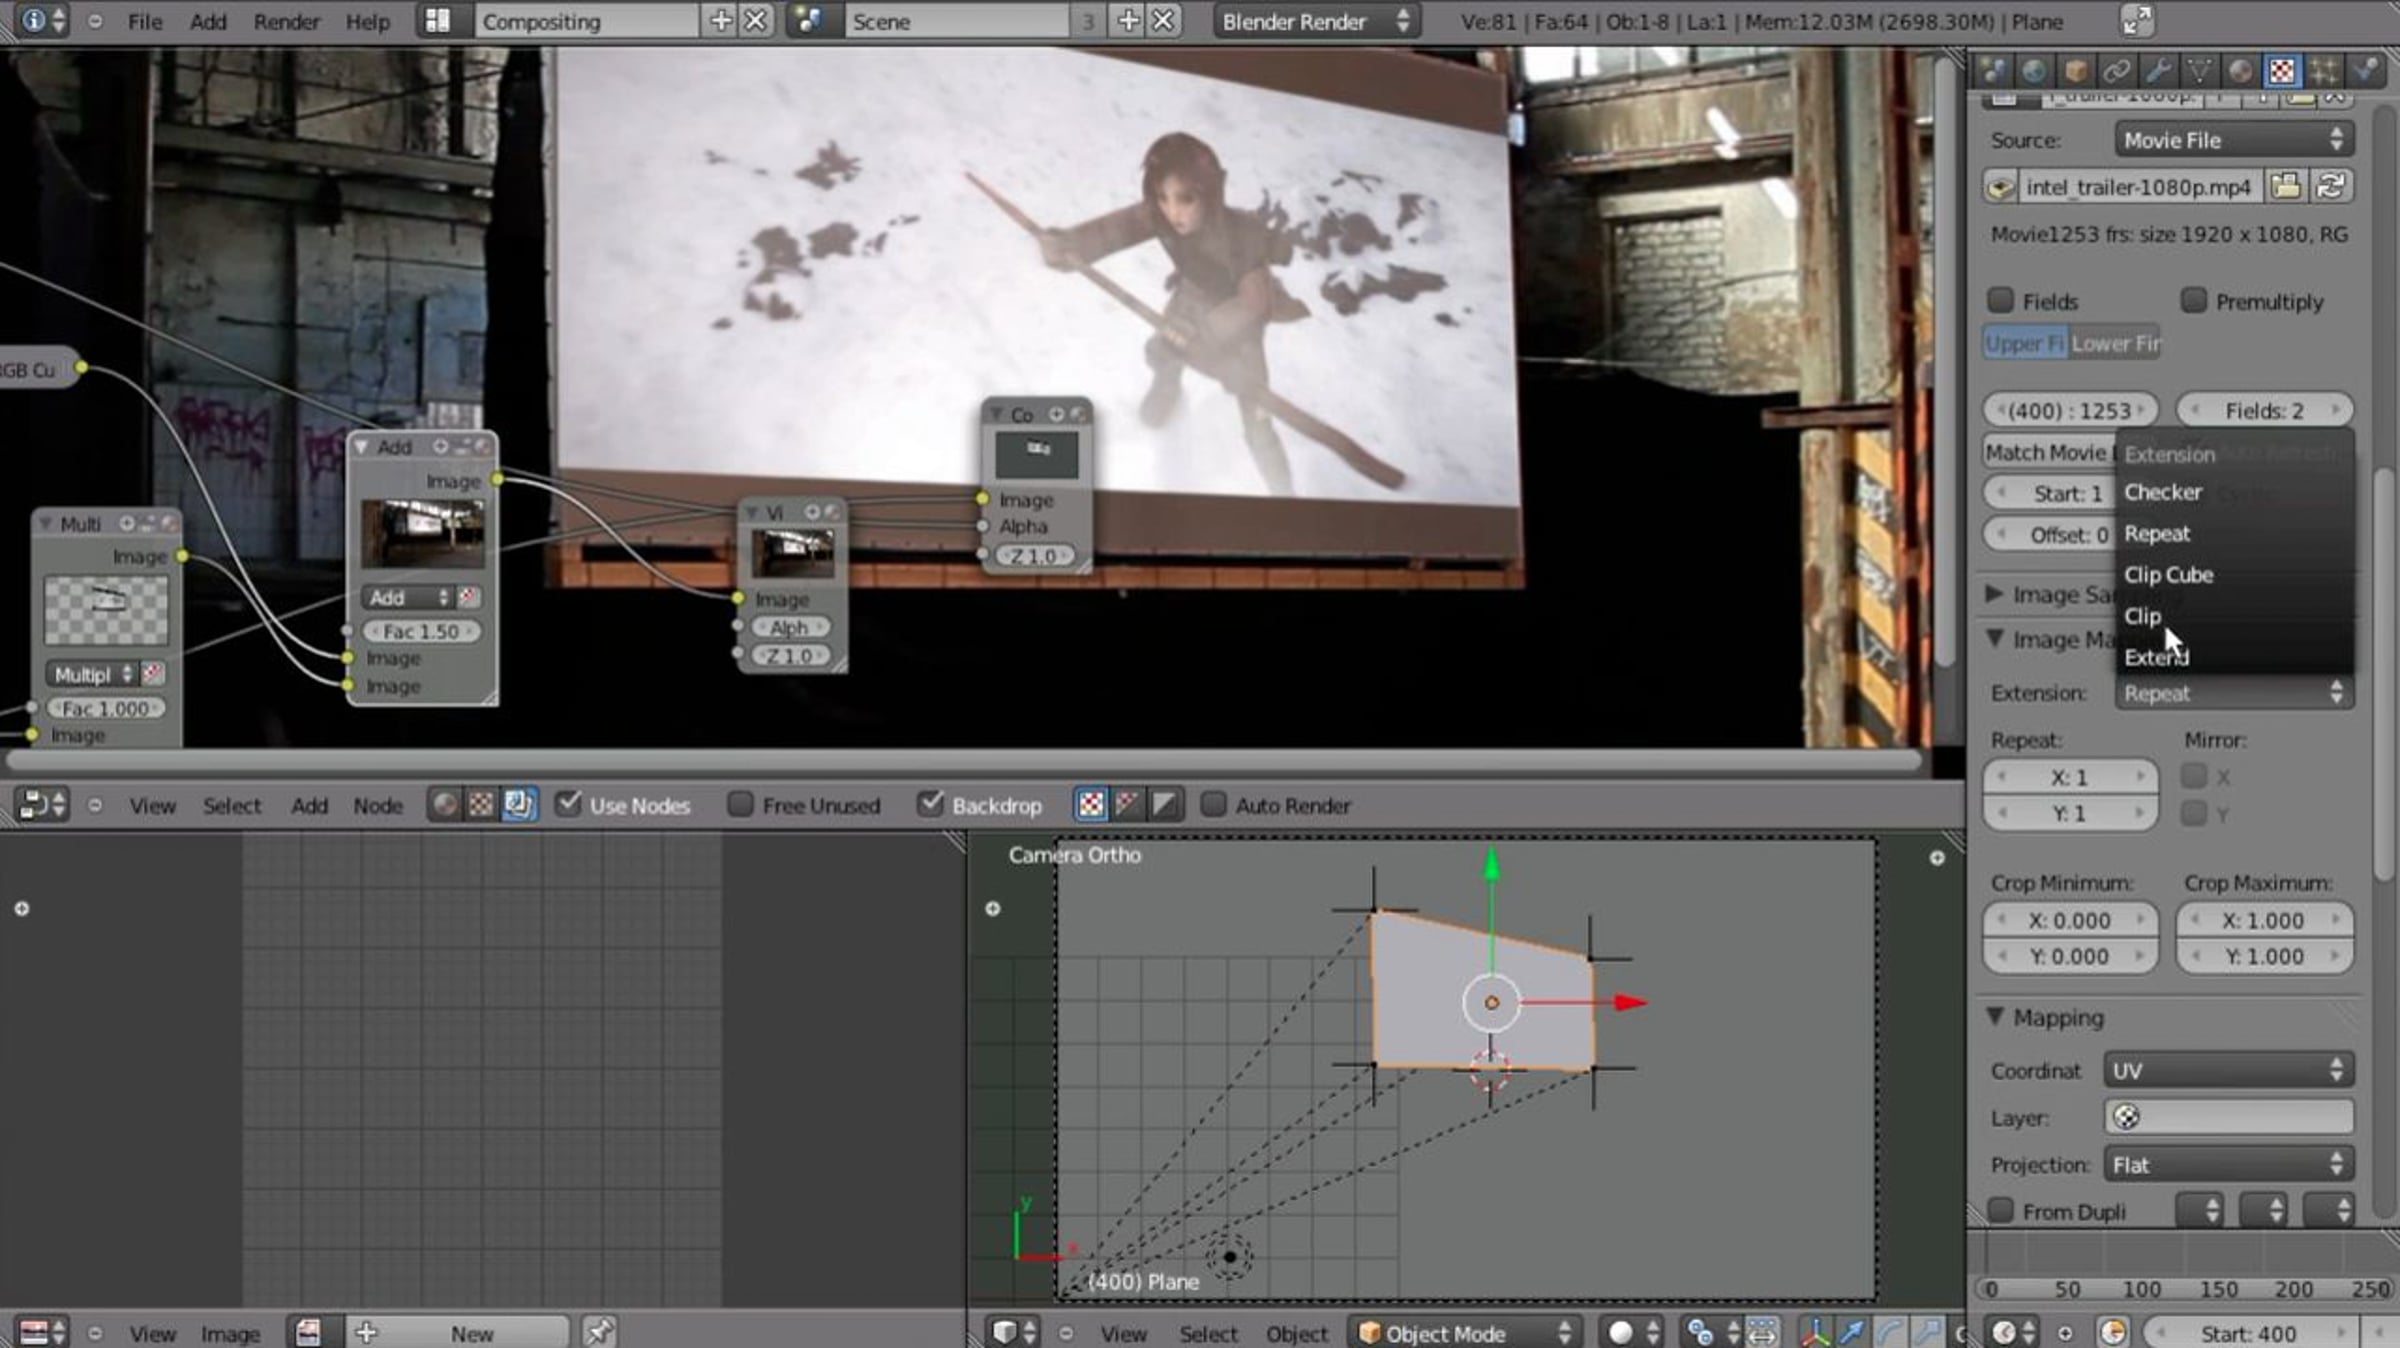
Task: Open the Node menu in node editor
Action: point(377,806)
